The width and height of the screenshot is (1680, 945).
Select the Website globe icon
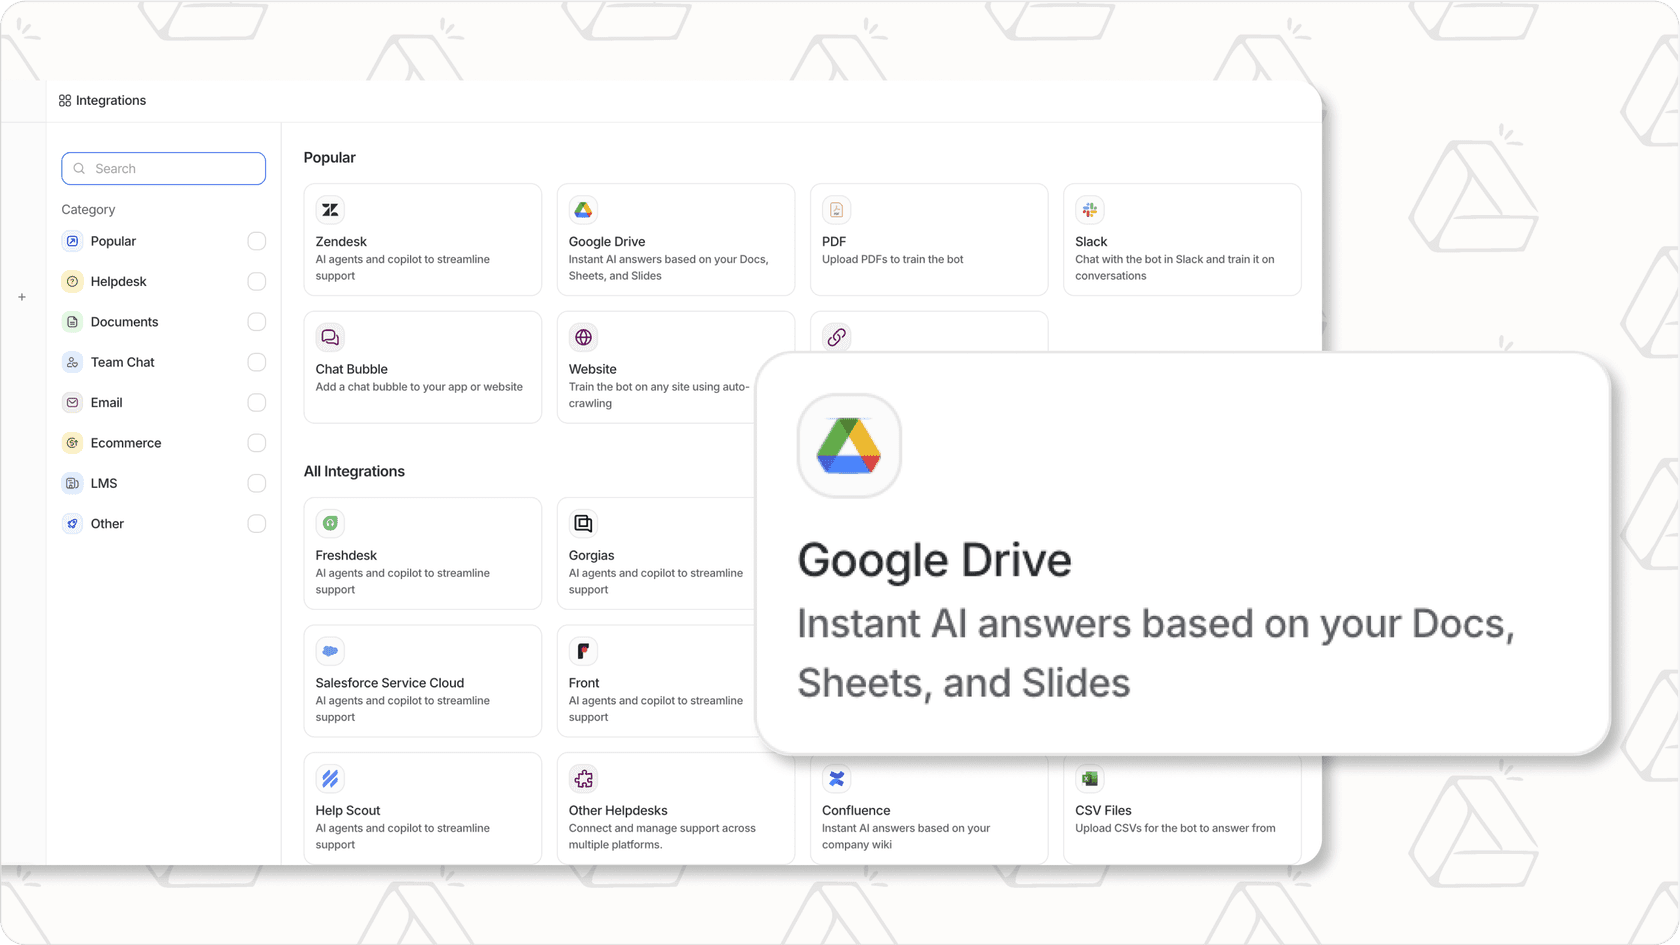pyautogui.click(x=583, y=337)
